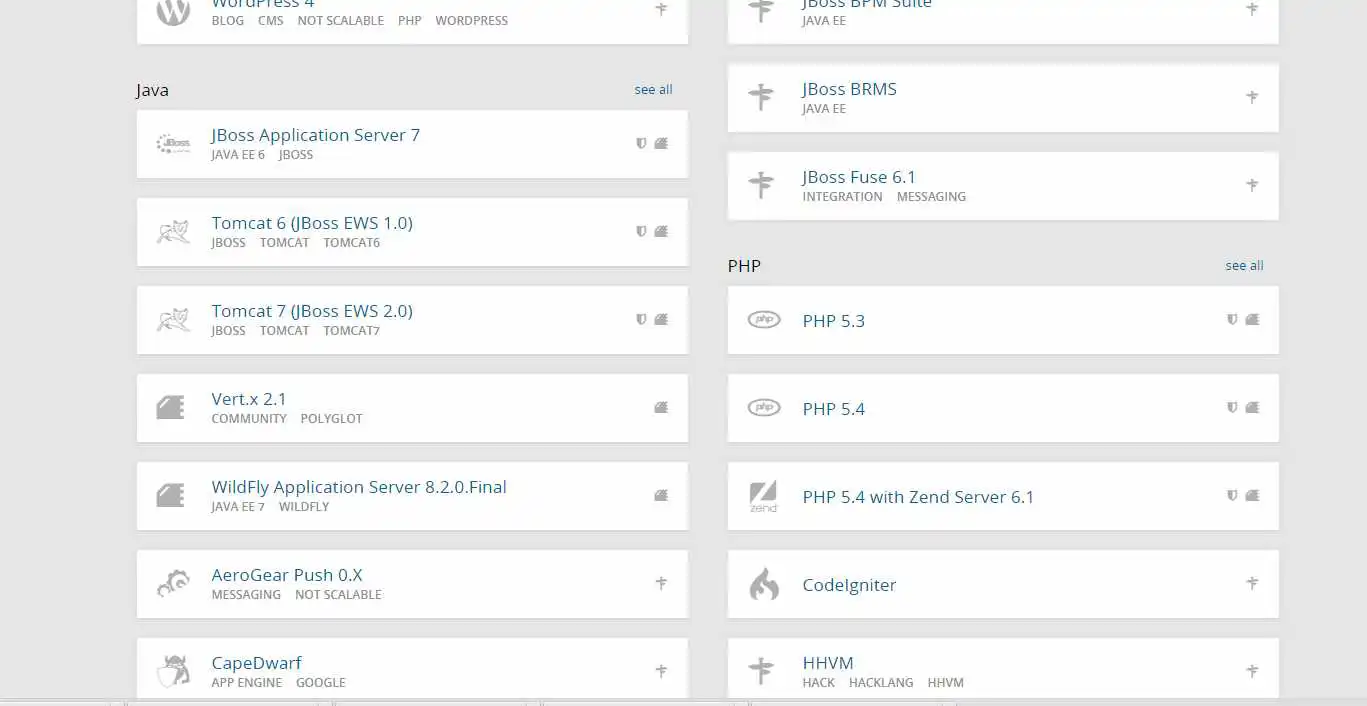Open the CapeDwarf title link
1367x706 pixels.
256,663
